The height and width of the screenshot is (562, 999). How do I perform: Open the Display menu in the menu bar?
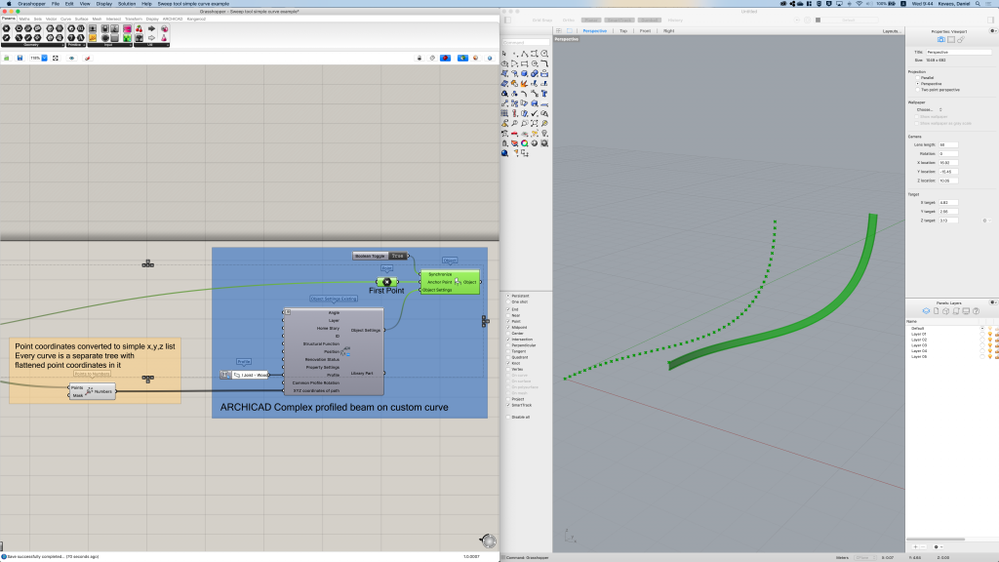[104, 4]
